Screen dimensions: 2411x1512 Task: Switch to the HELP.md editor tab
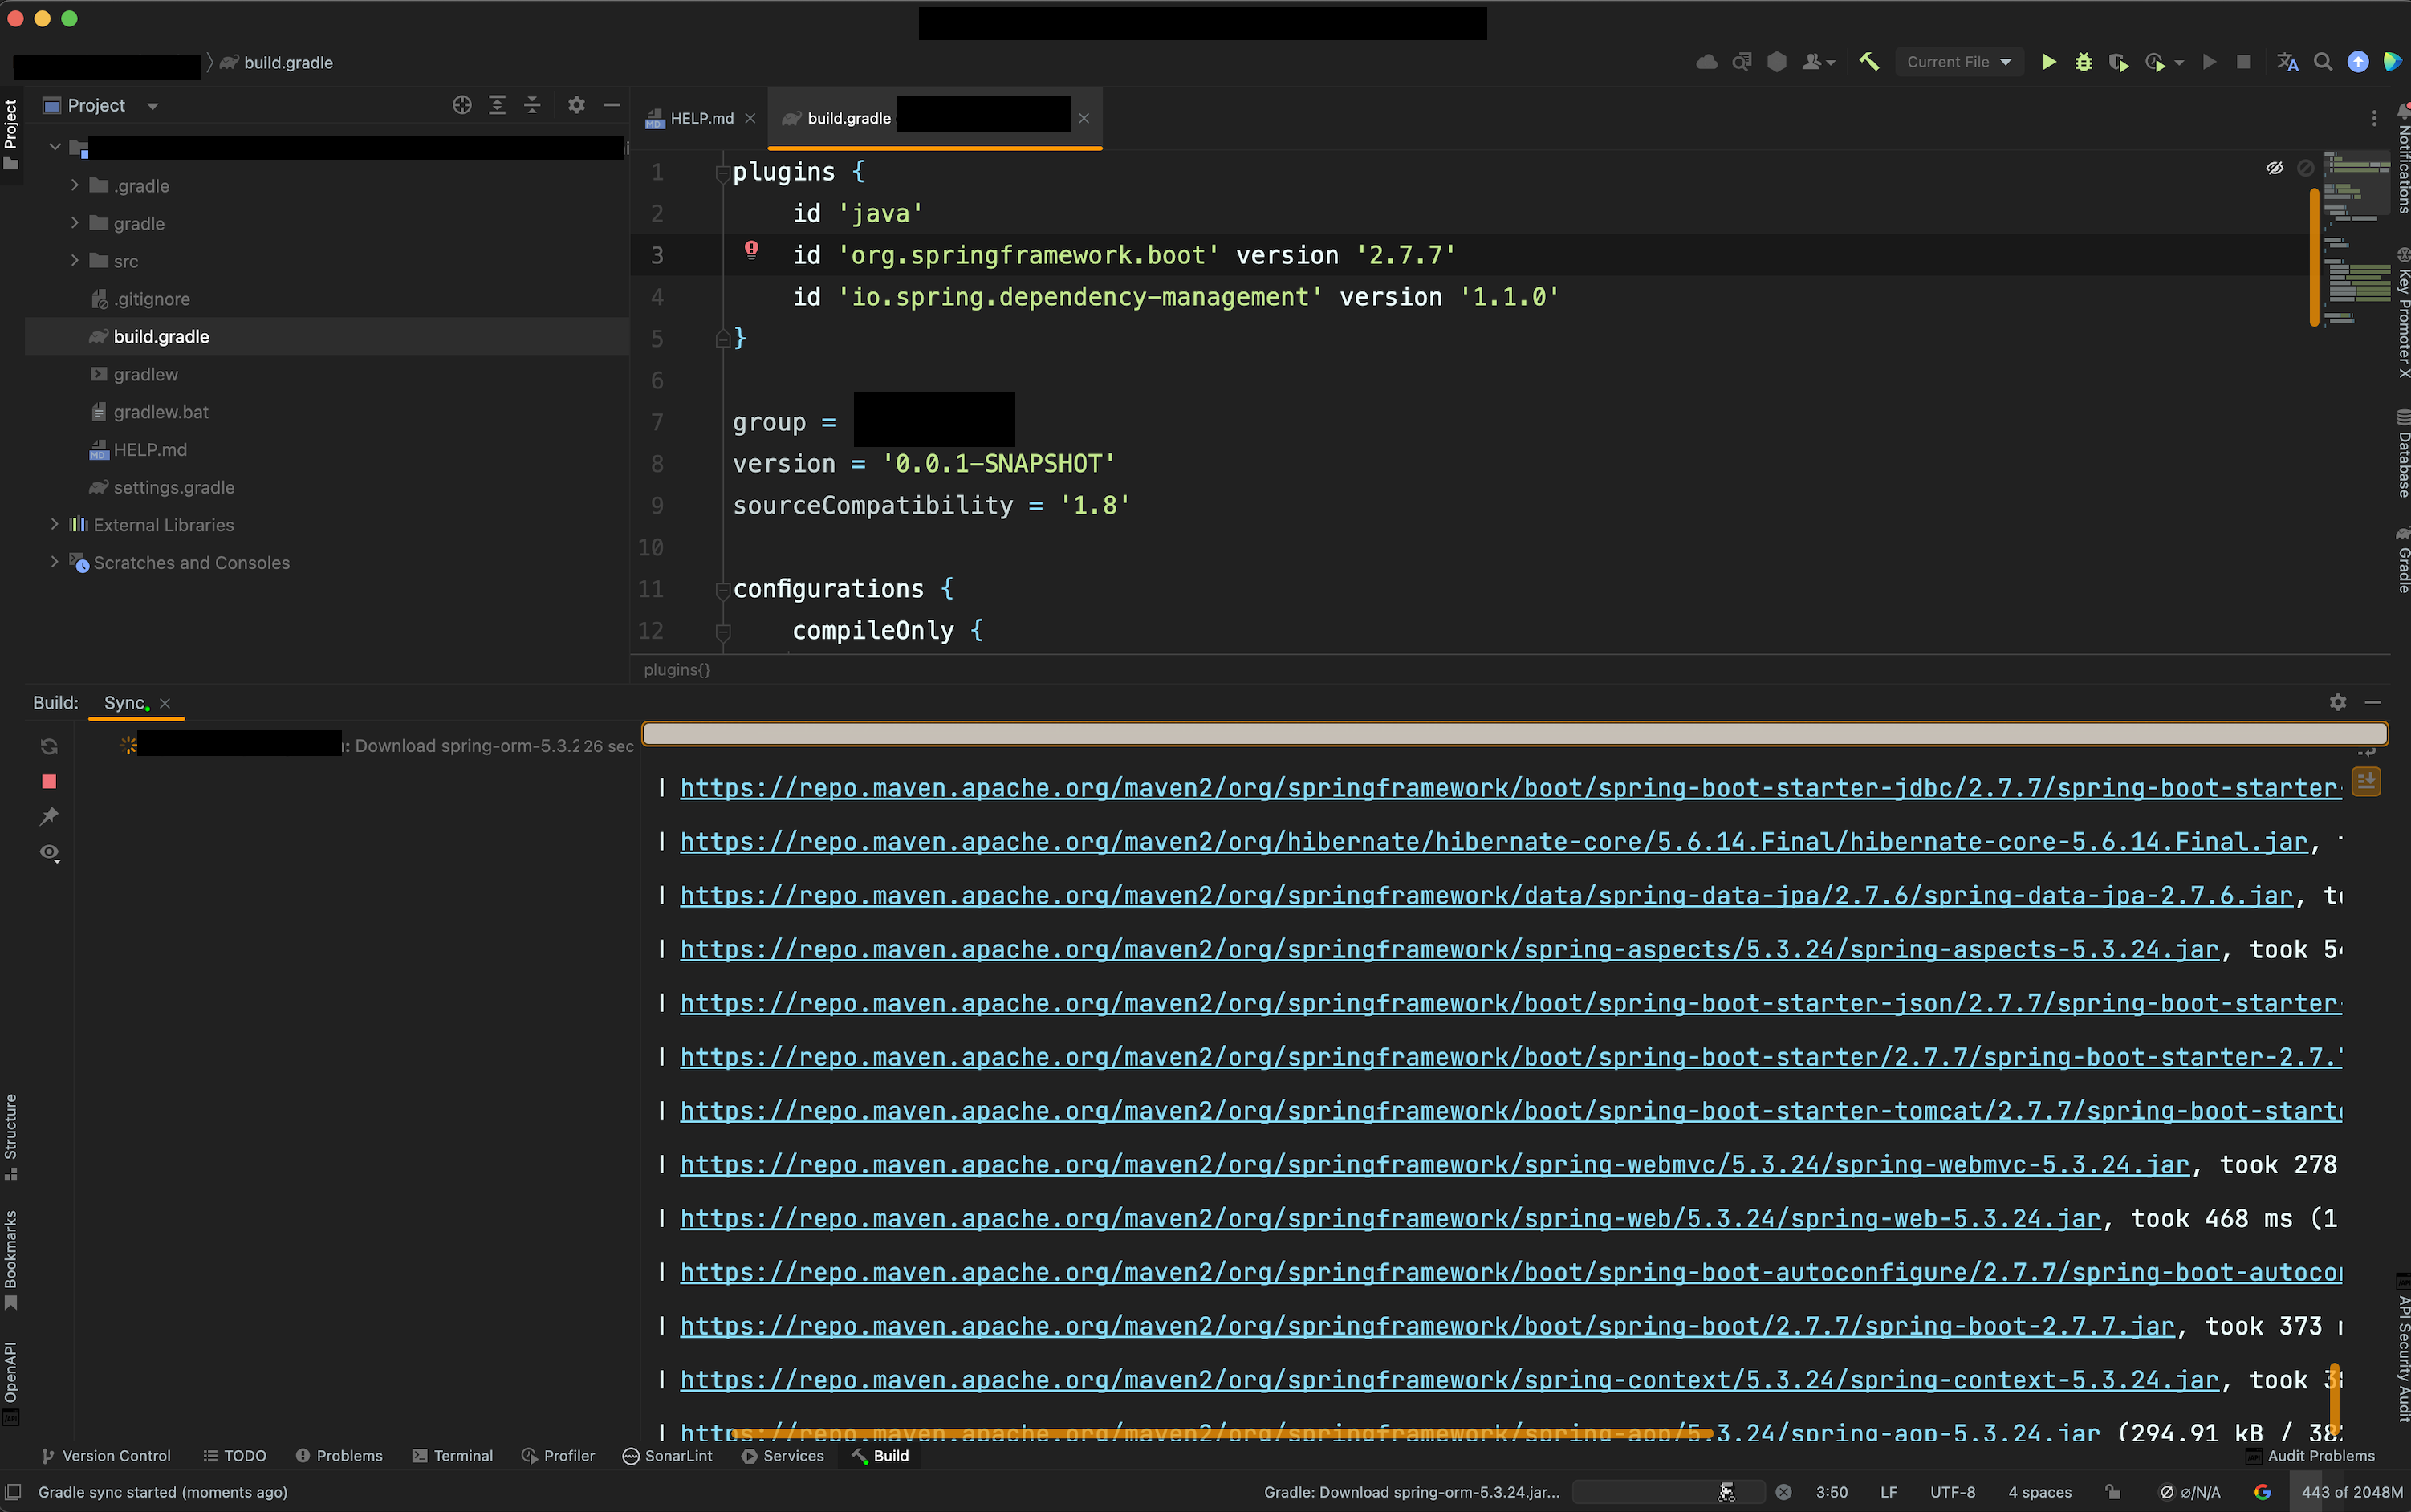click(701, 118)
